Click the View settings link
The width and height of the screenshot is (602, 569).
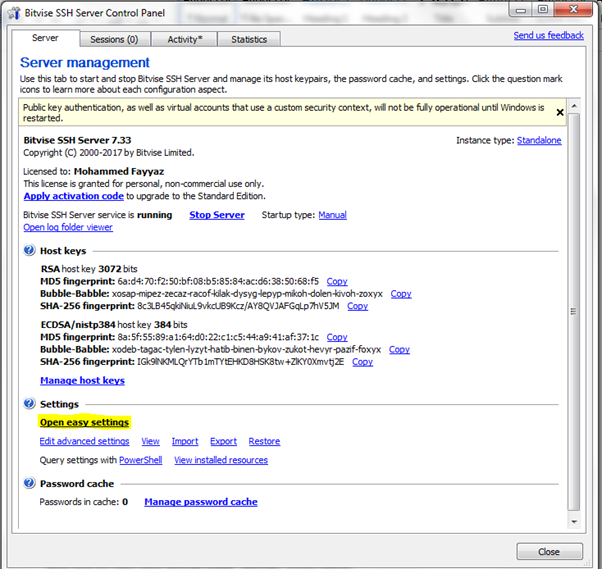pos(150,441)
